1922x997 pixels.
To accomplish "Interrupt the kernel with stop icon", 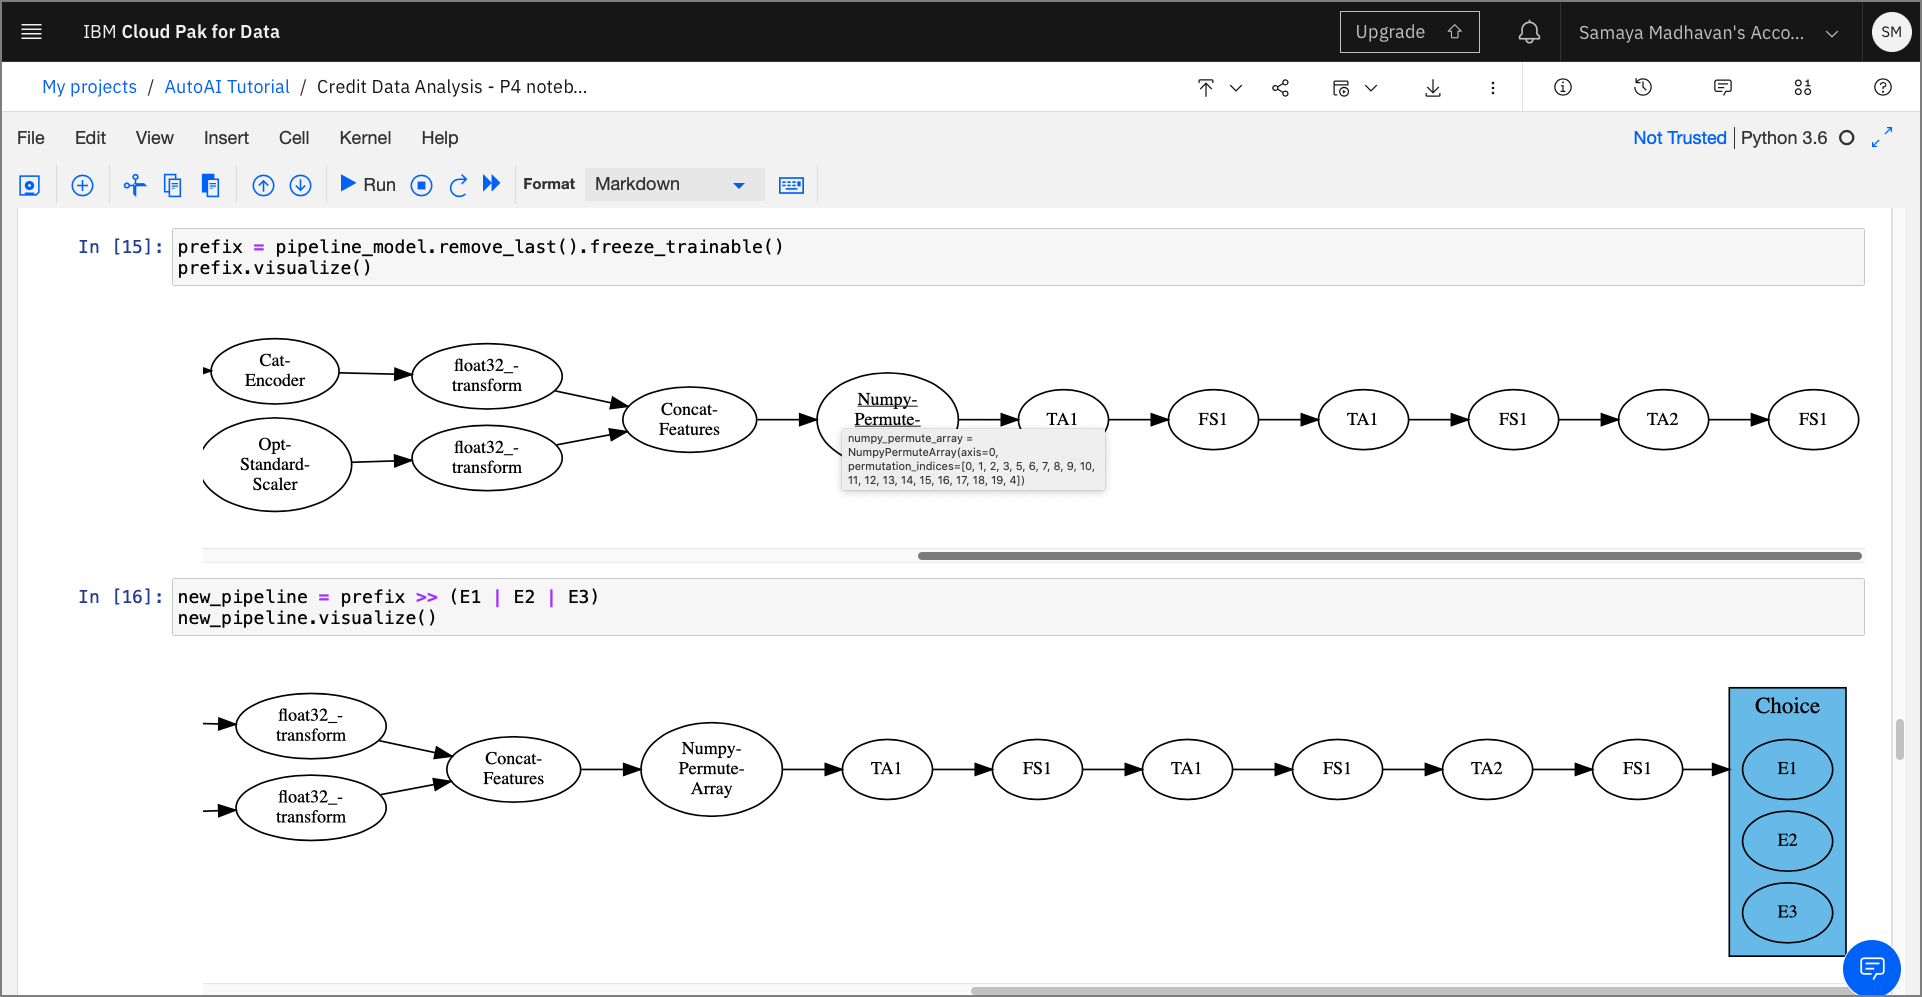I will (x=421, y=185).
